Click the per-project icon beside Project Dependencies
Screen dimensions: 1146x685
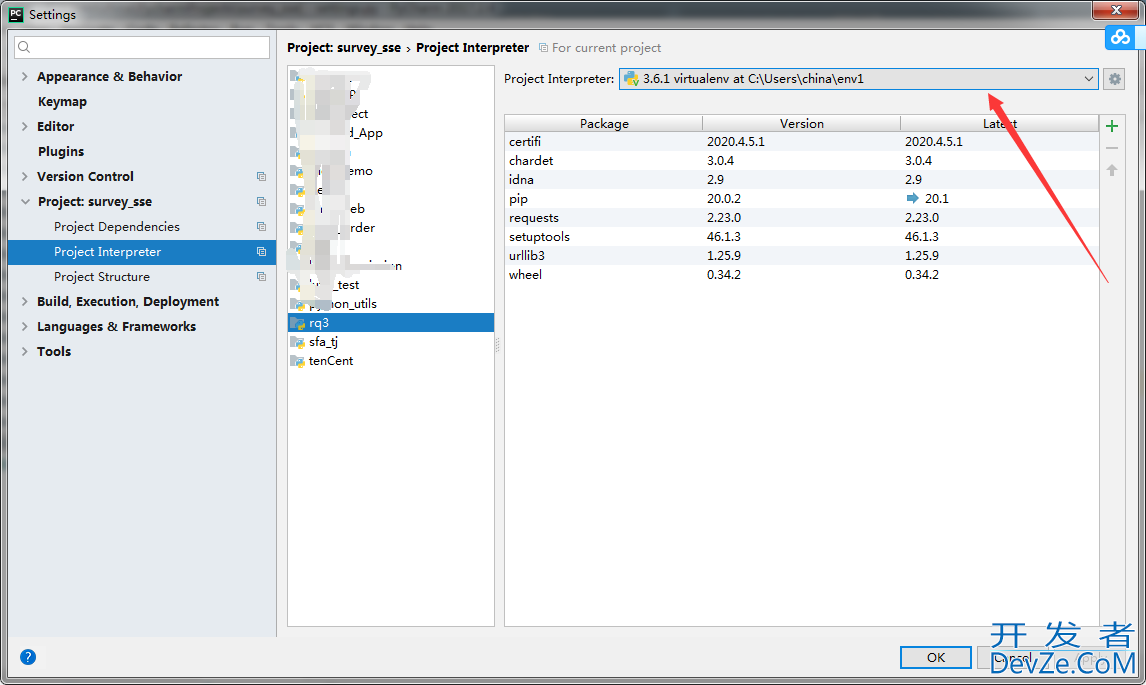(x=261, y=227)
